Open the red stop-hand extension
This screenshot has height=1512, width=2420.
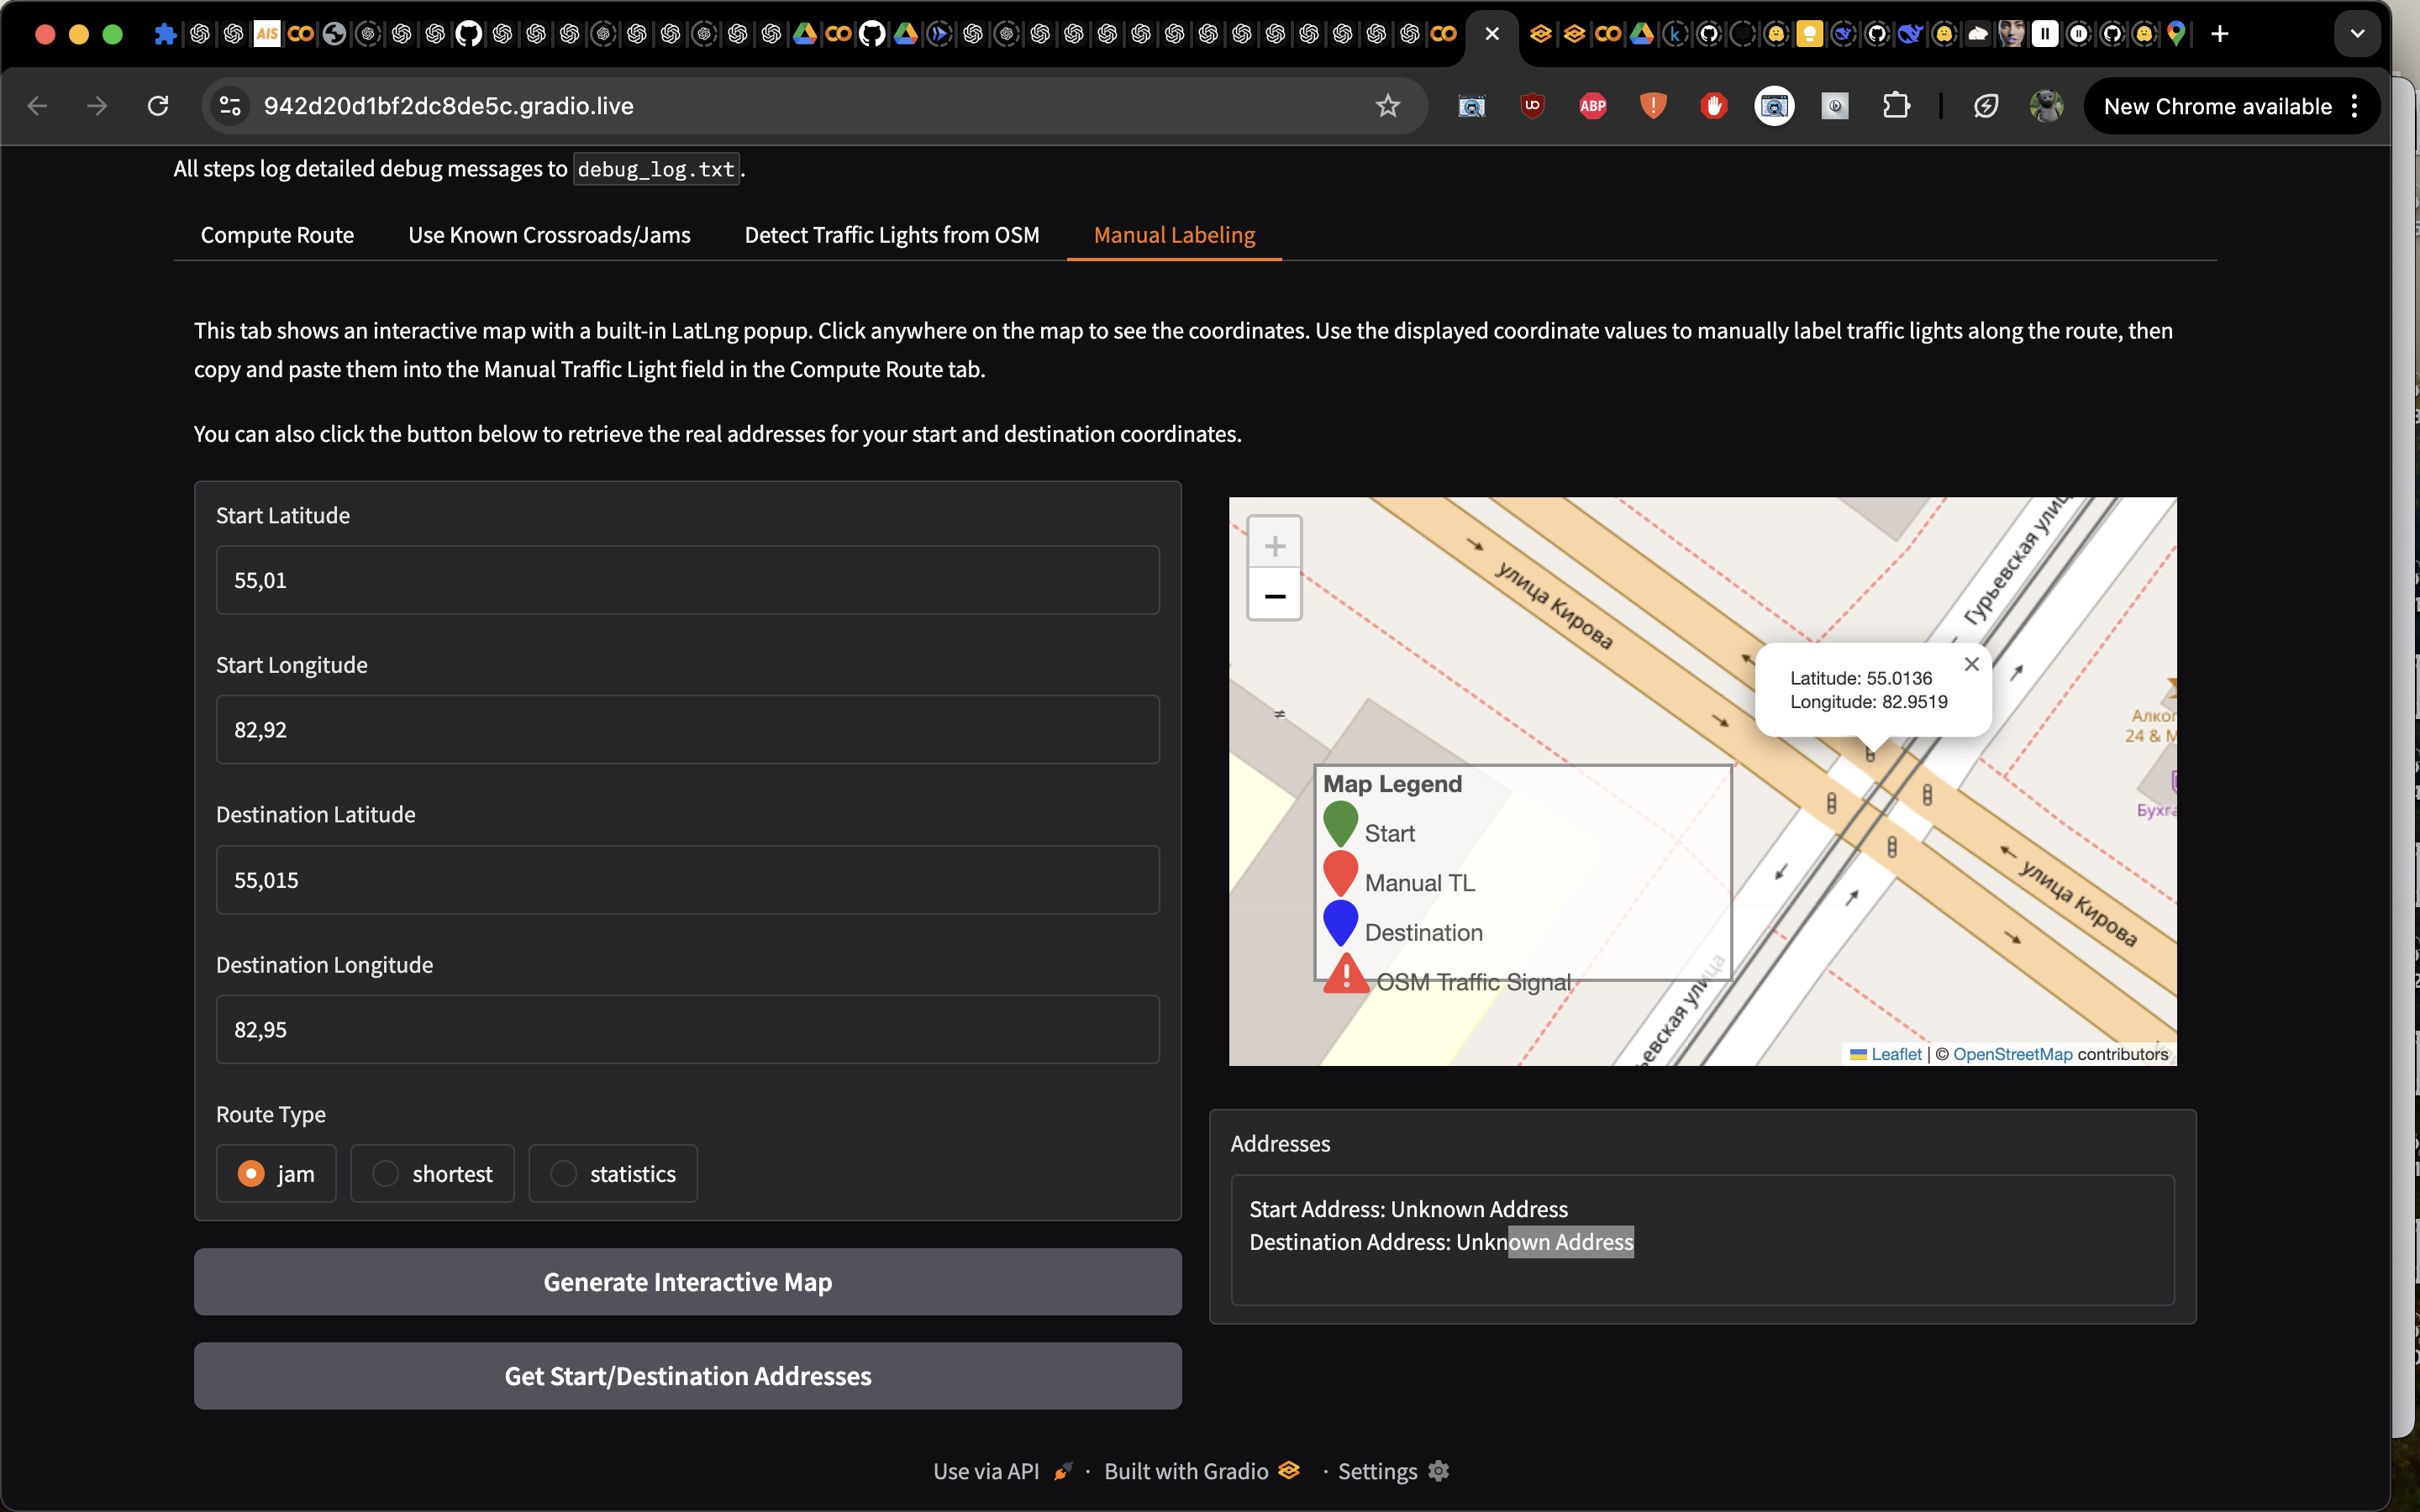(1714, 106)
